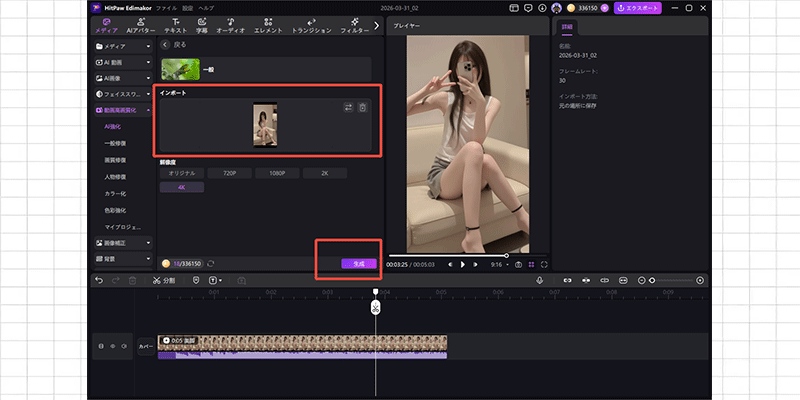
Task: Open the オーディオ audio tab
Action: [x=231, y=26]
